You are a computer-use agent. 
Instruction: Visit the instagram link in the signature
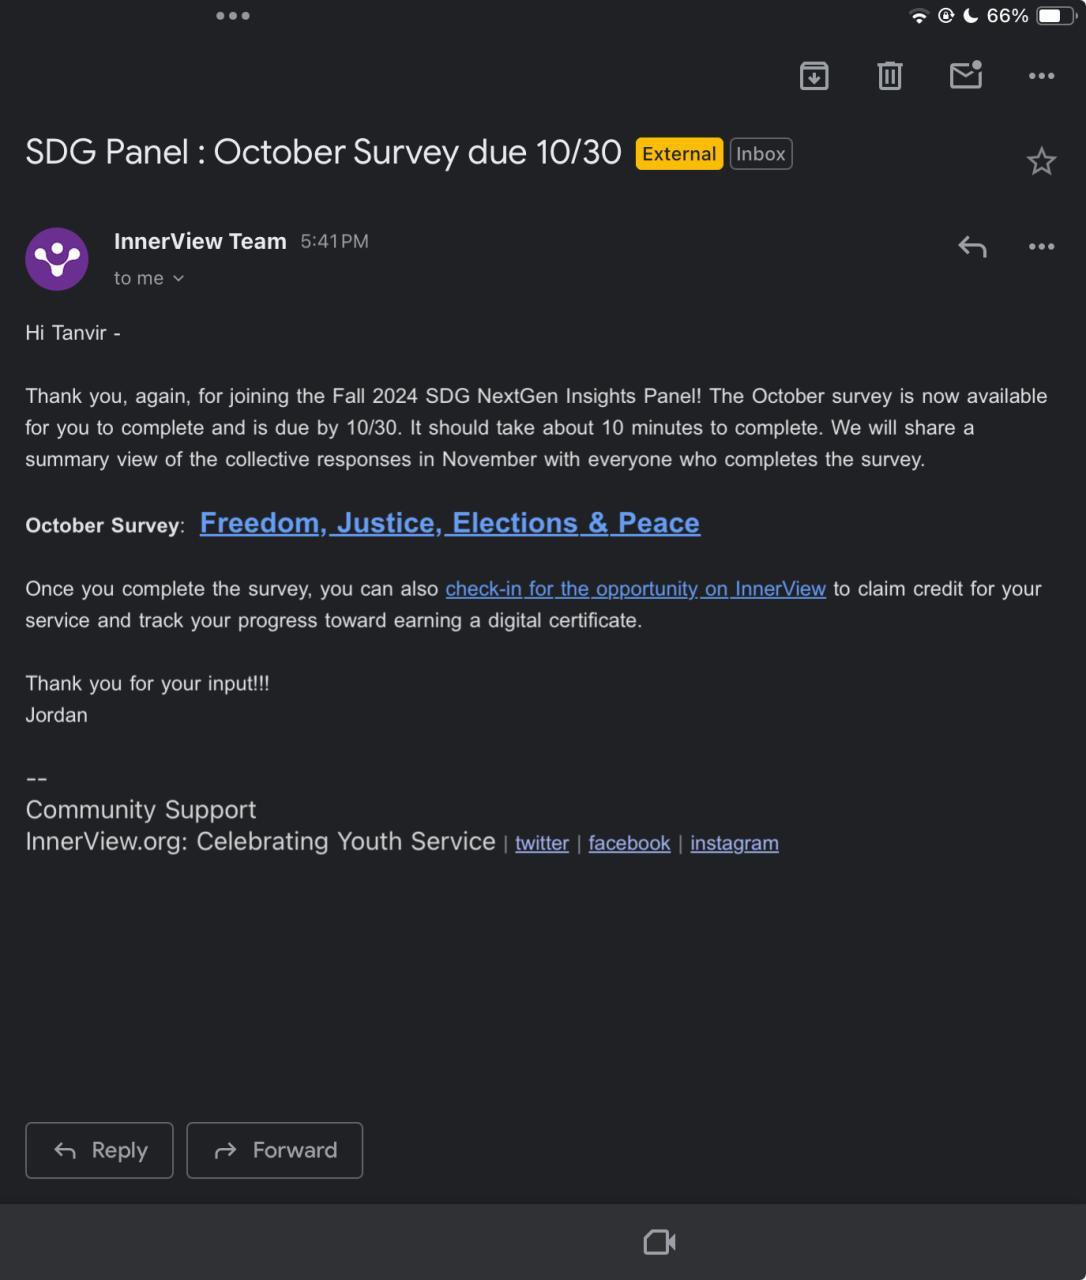(734, 843)
